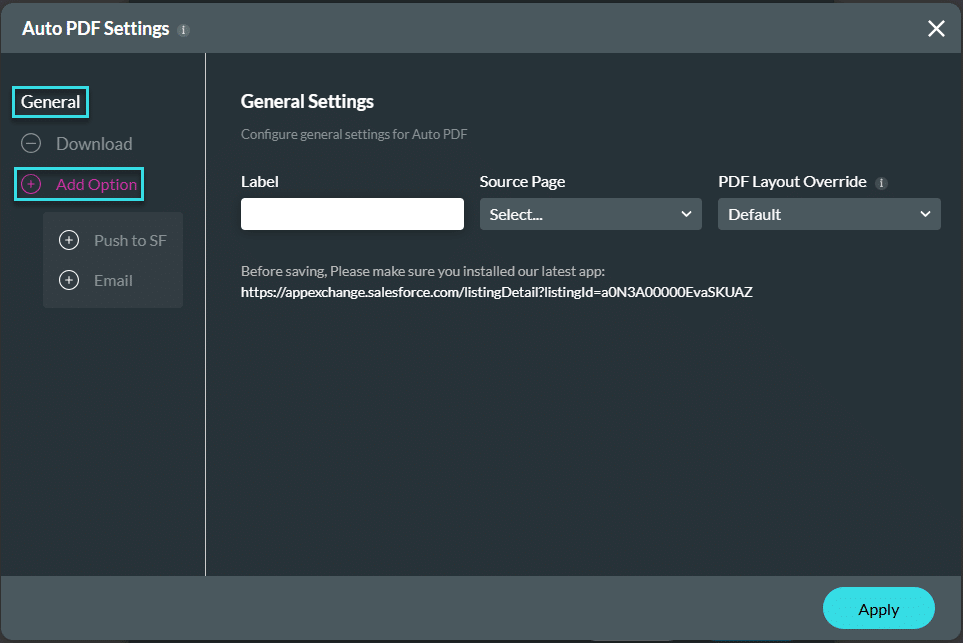Click the info icon beside PDF Layout Override
Image resolution: width=963 pixels, height=643 pixels.
click(x=881, y=183)
